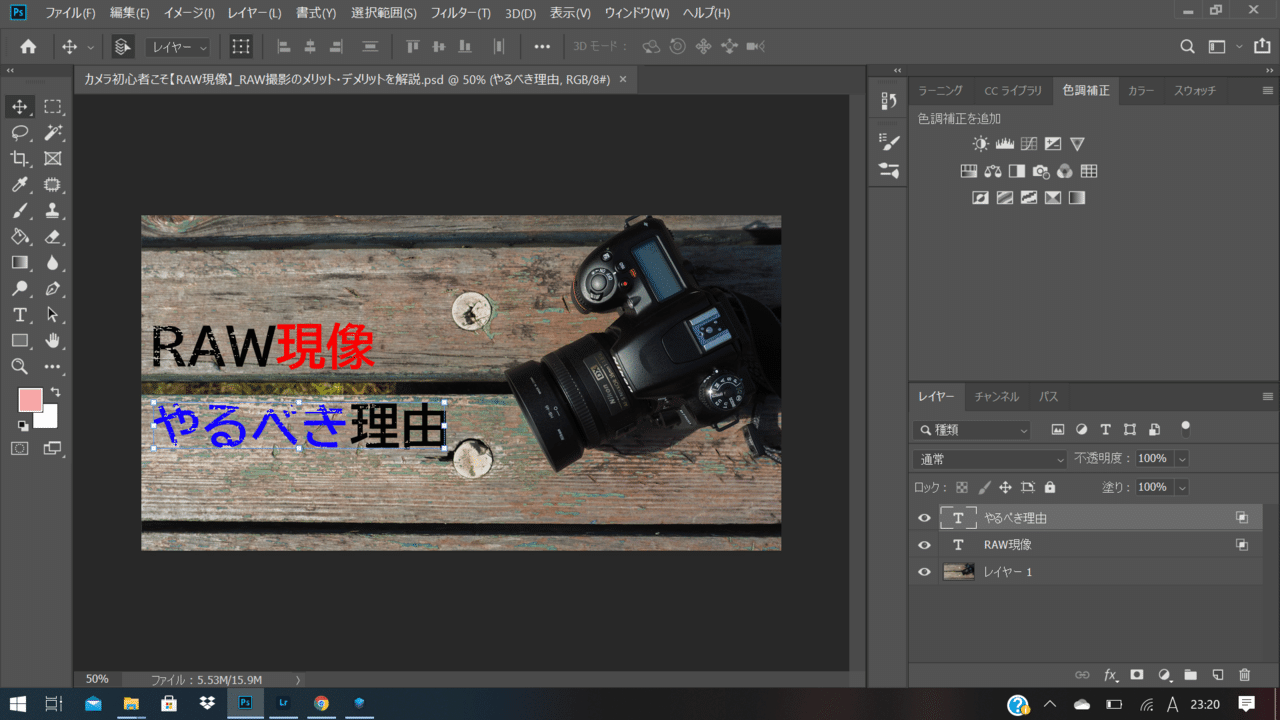Screen dimensions: 1280x720
Task: Select the Hand tool
Action: pyautogui.click(x=53, y=341)
